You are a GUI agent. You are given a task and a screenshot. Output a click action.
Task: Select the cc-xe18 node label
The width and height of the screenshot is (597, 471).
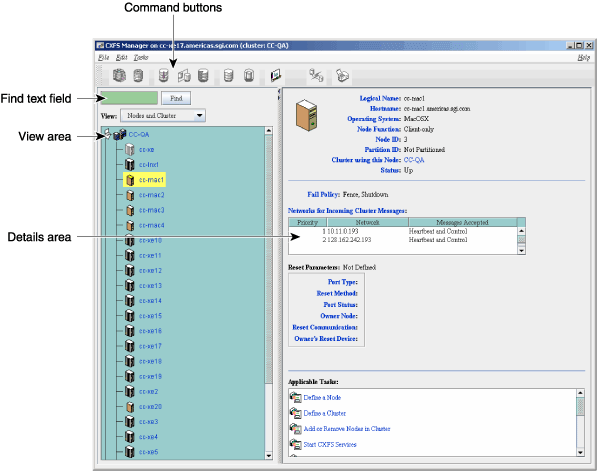coord(150,361)
